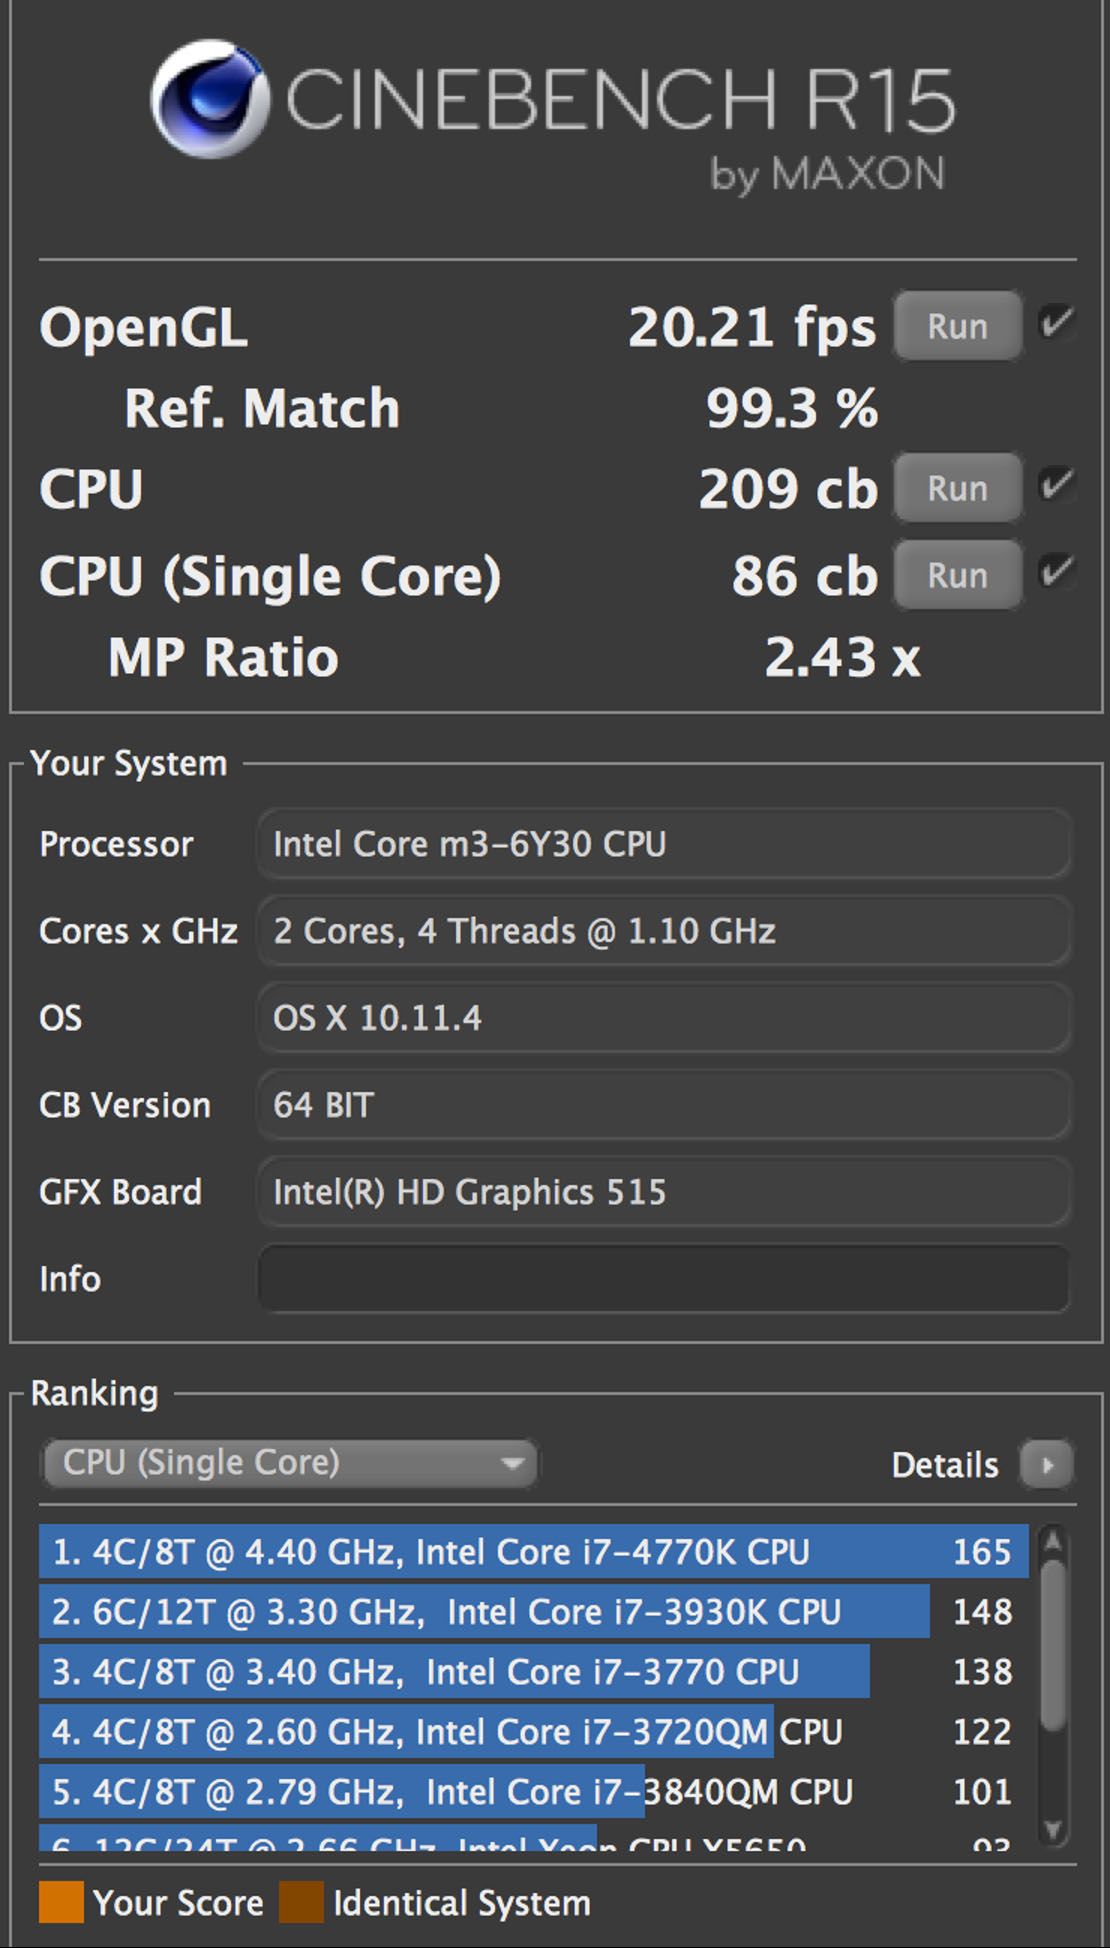
Task: Click the ranking scrollbar down arrow
Action: 1052,1829
